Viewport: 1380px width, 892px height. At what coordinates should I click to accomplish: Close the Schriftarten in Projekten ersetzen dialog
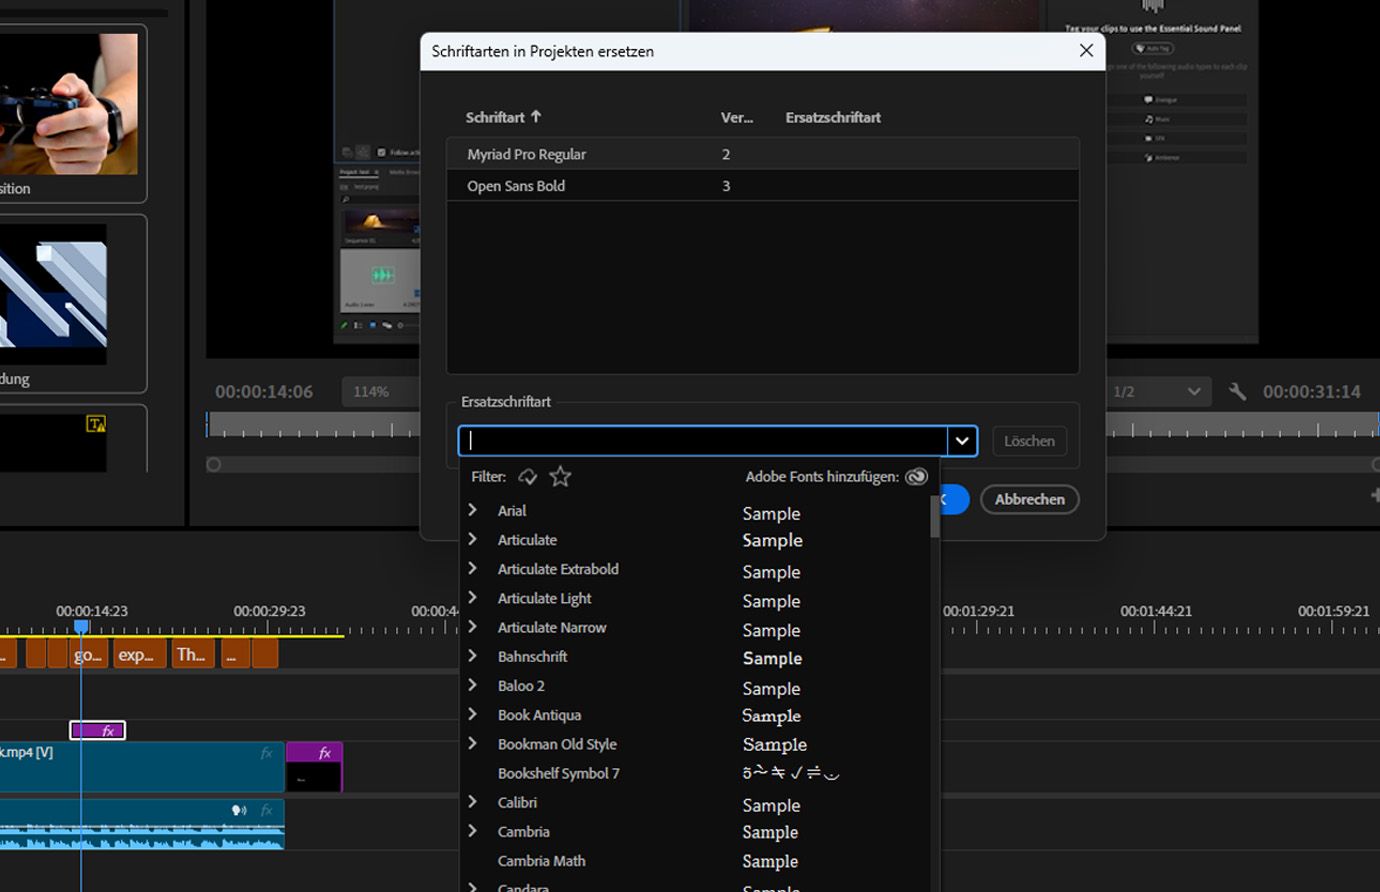click(1086, 50)
